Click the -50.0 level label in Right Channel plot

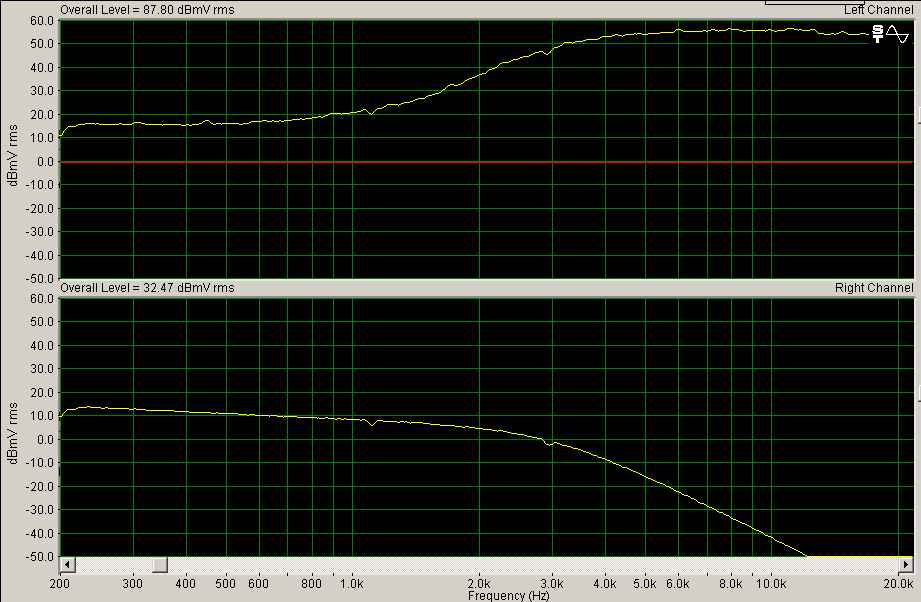point(42,556)
